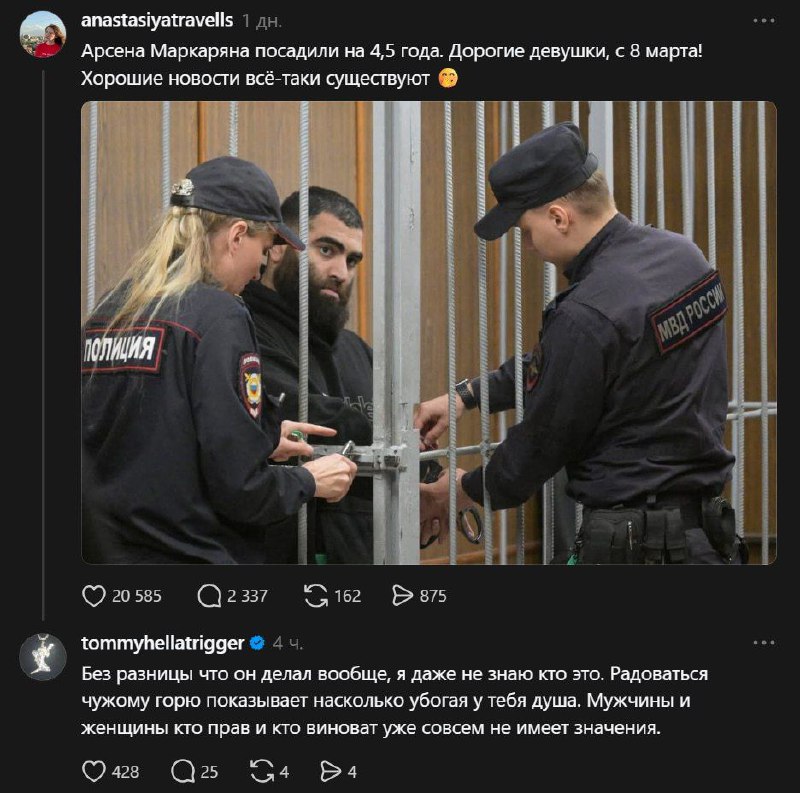Click the 4 ч. reply timestamp
Screen dimensions: 800x793
(x=288, y=643)
